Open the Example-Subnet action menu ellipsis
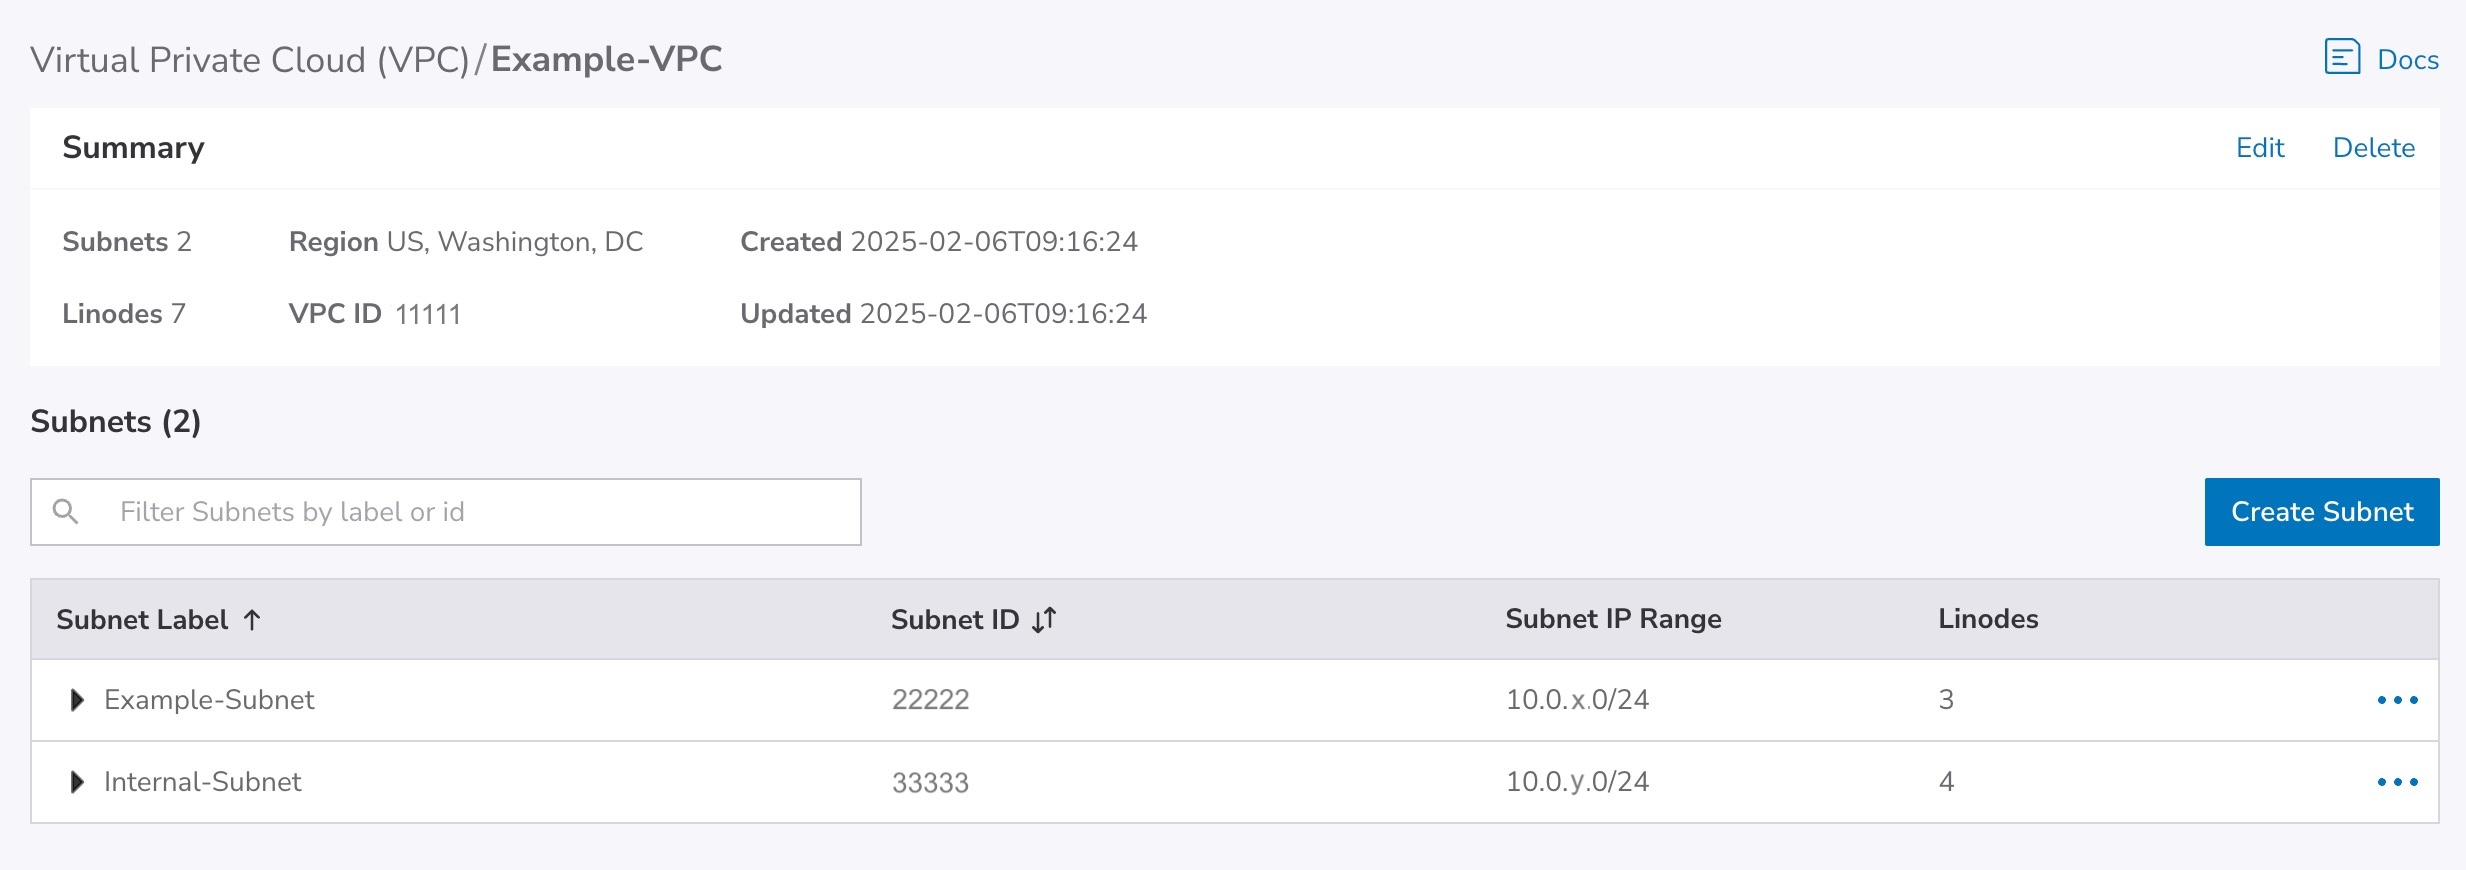This screenshot has height=870, width=2466. [2397, 700]
